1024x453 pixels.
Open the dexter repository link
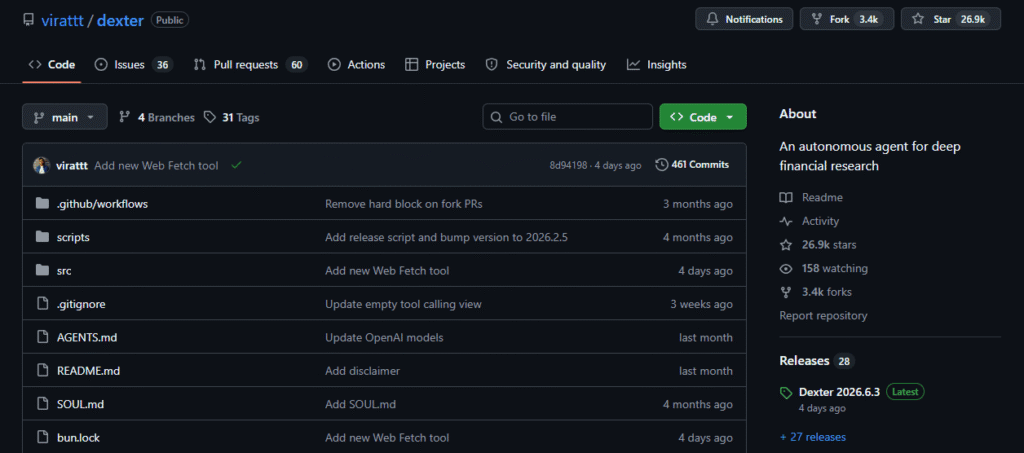pyautogui.click(x=120, y=20)
